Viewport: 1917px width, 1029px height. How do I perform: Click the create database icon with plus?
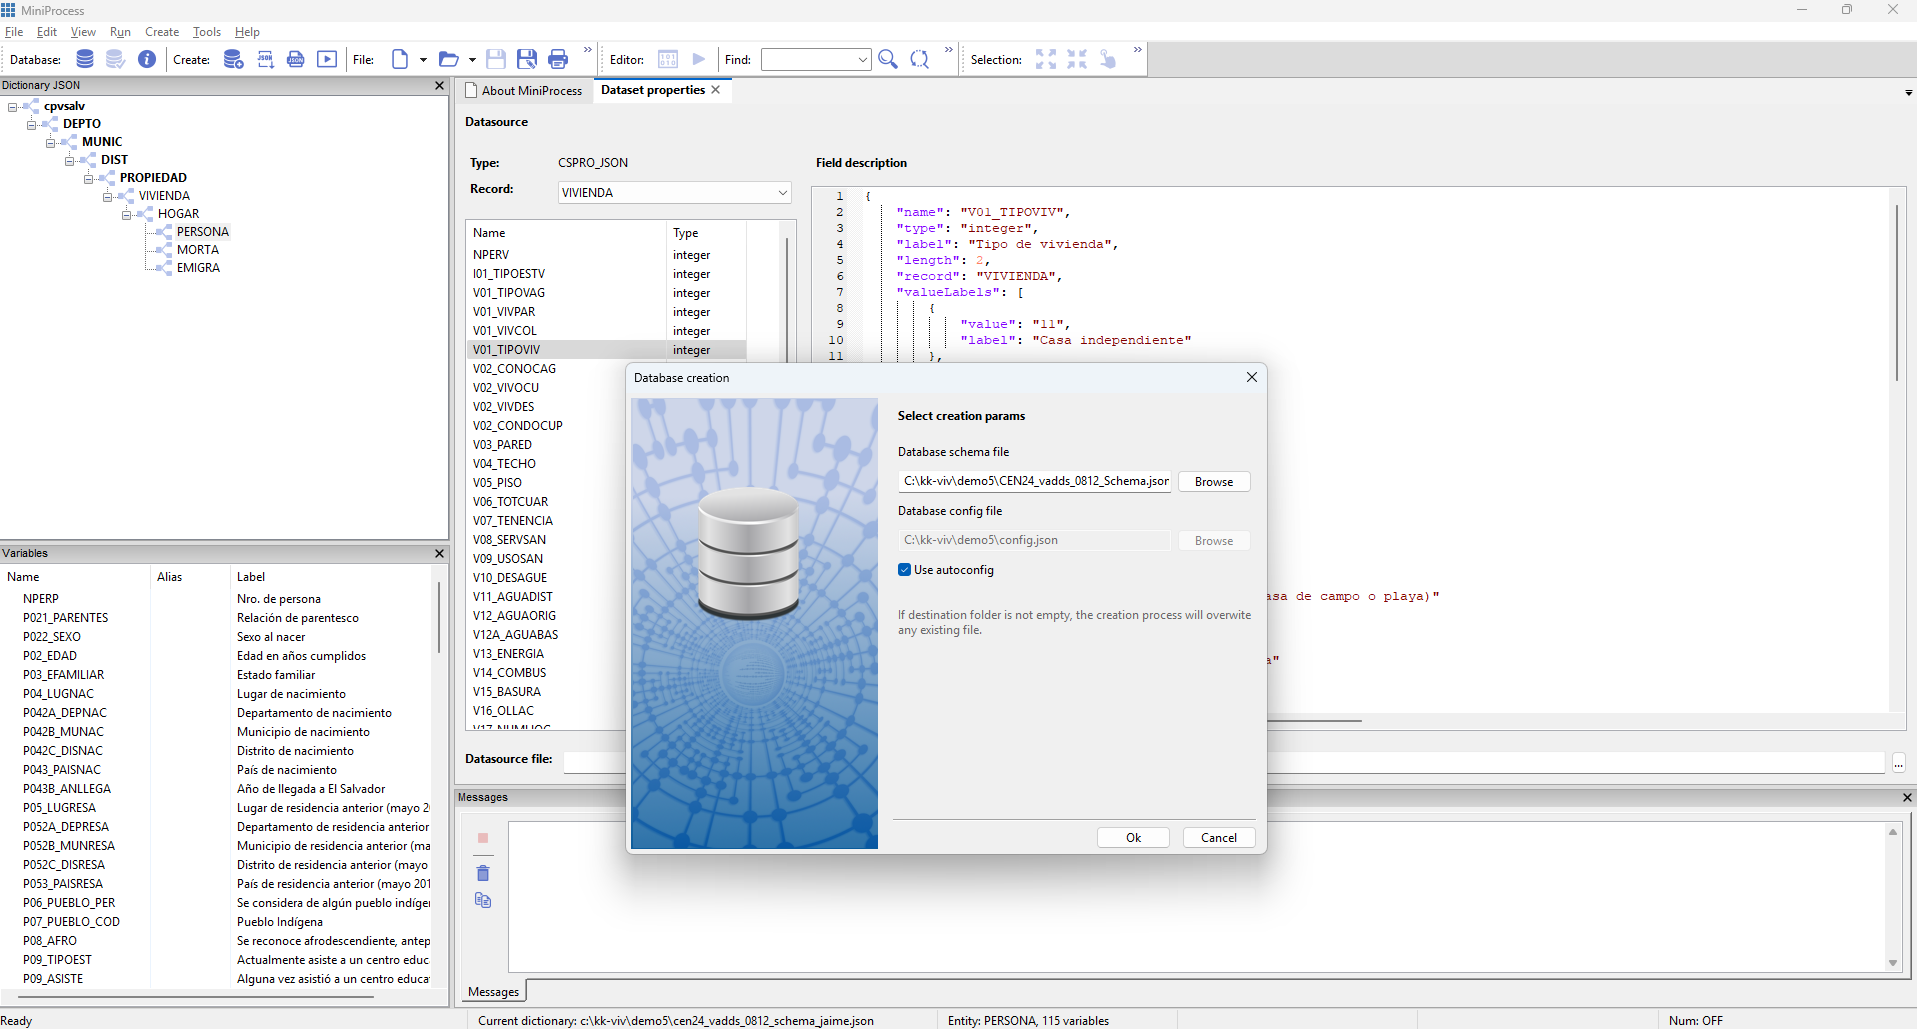click(233, 59)
